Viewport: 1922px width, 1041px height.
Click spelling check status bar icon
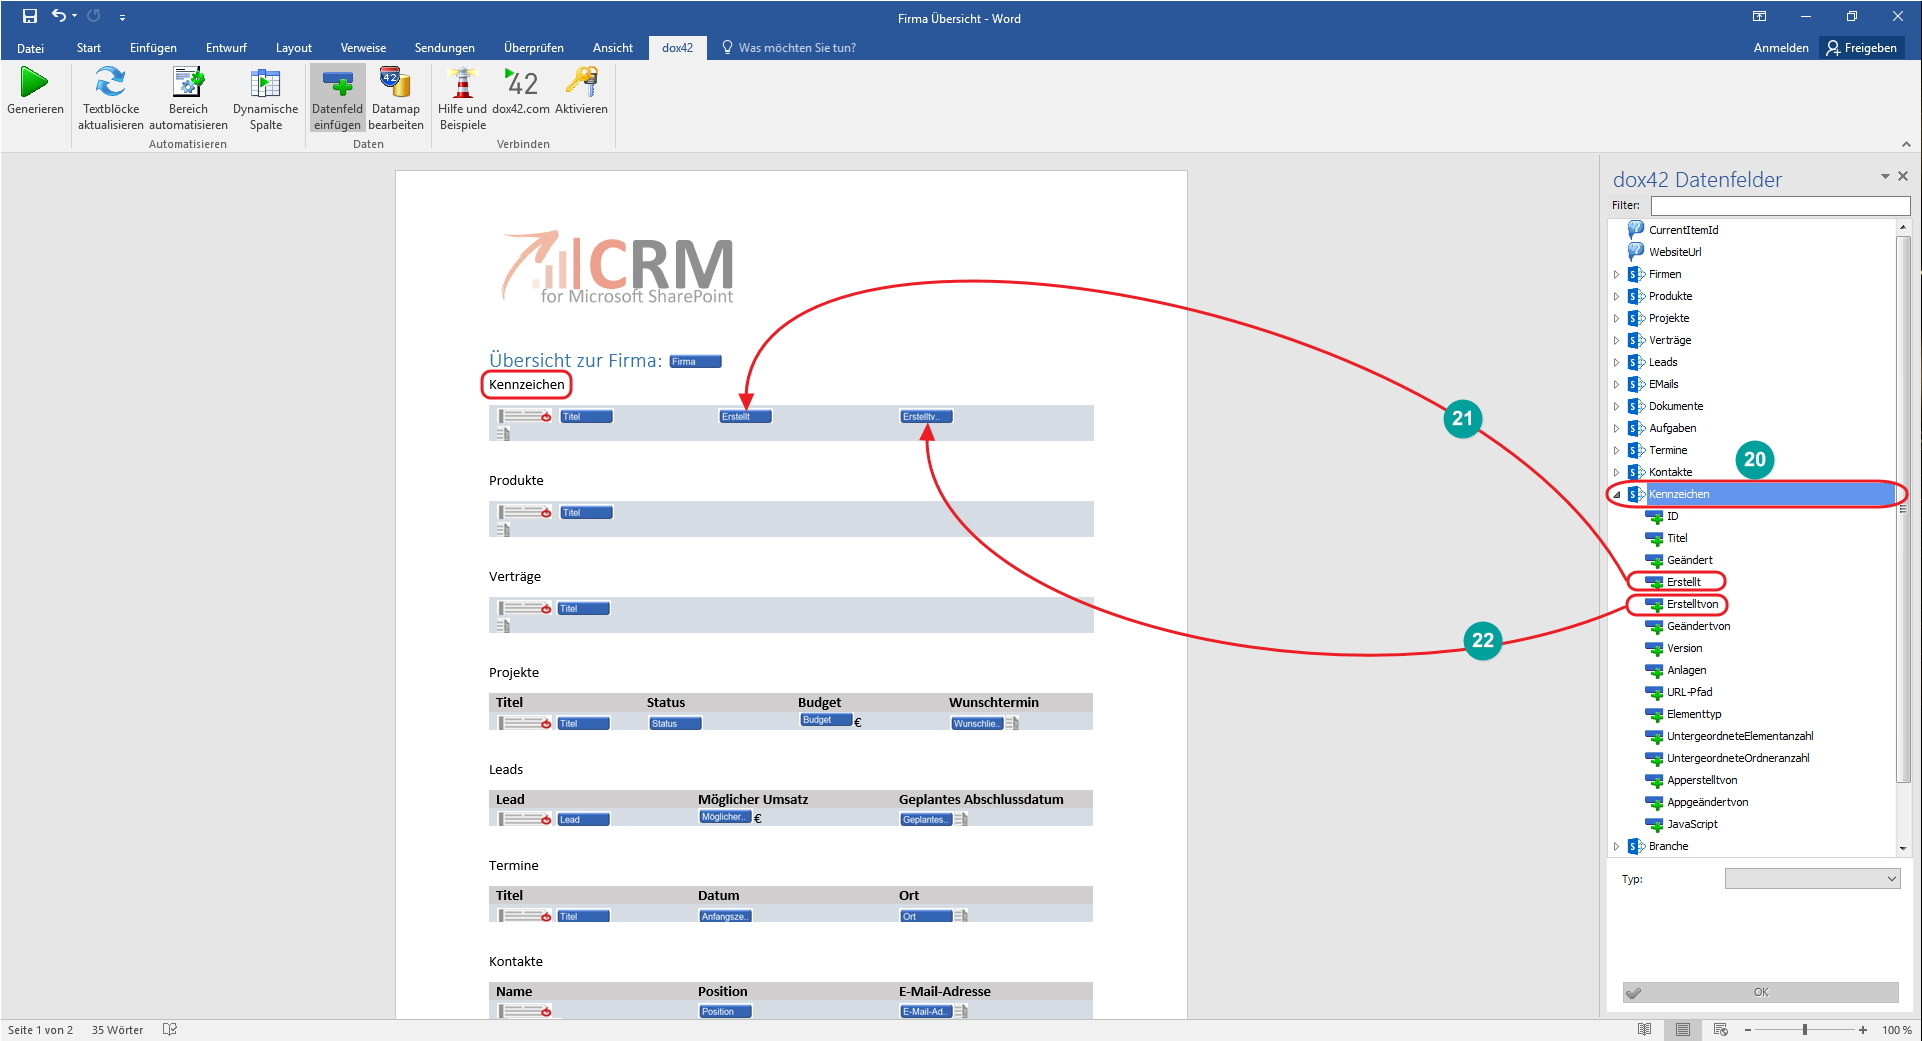(x=170, y=1029)
